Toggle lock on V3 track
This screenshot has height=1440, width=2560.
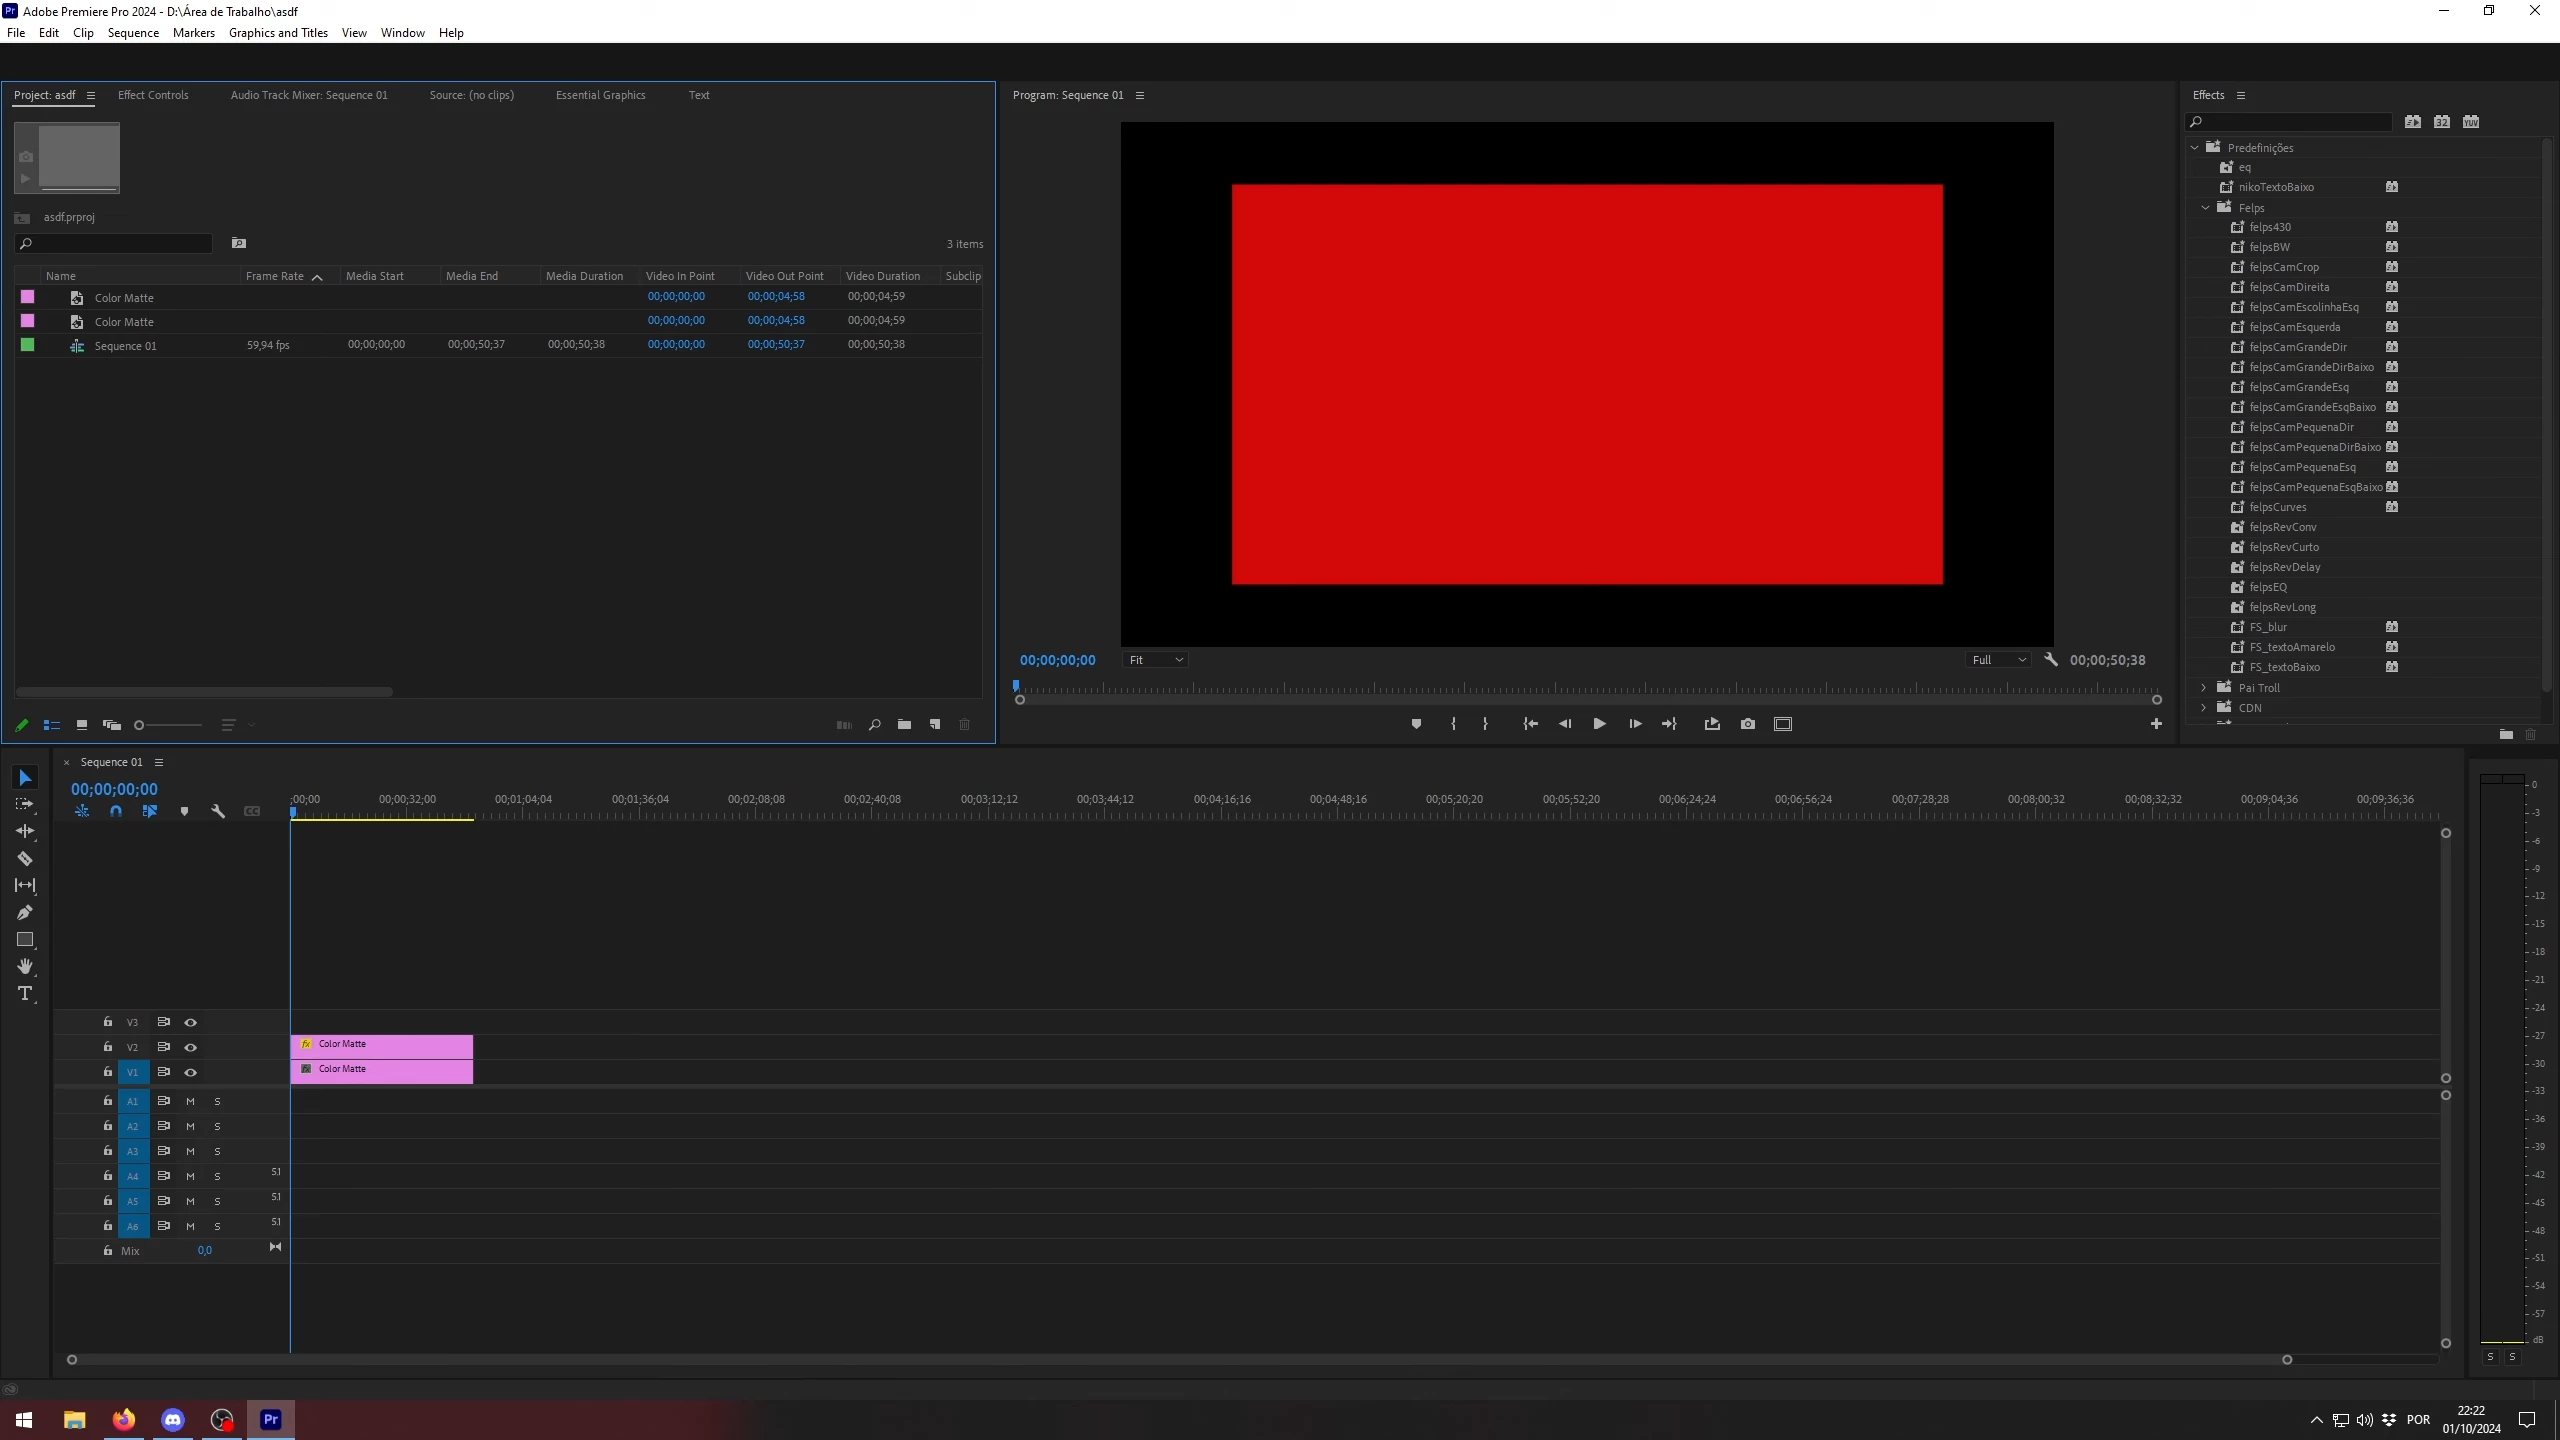click(107, 1022)
